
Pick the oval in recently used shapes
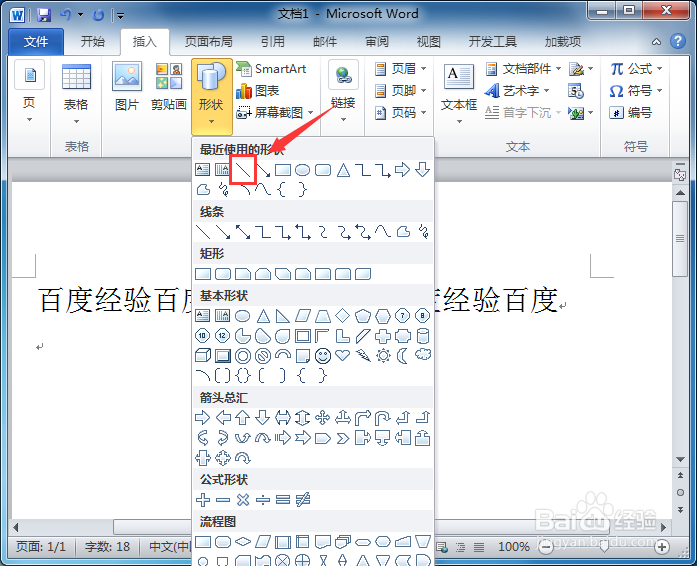coord(302,170)
